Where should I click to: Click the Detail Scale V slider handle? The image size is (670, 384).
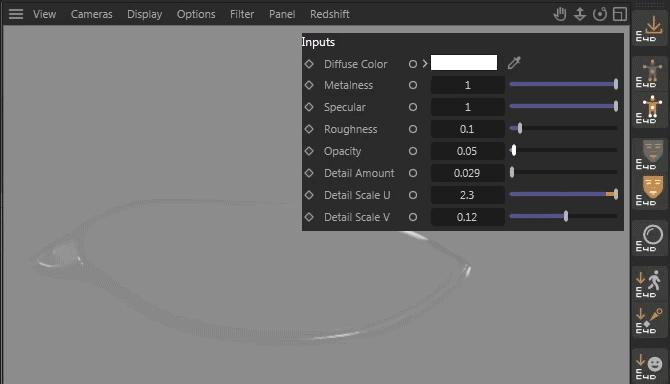coord(566,216)
